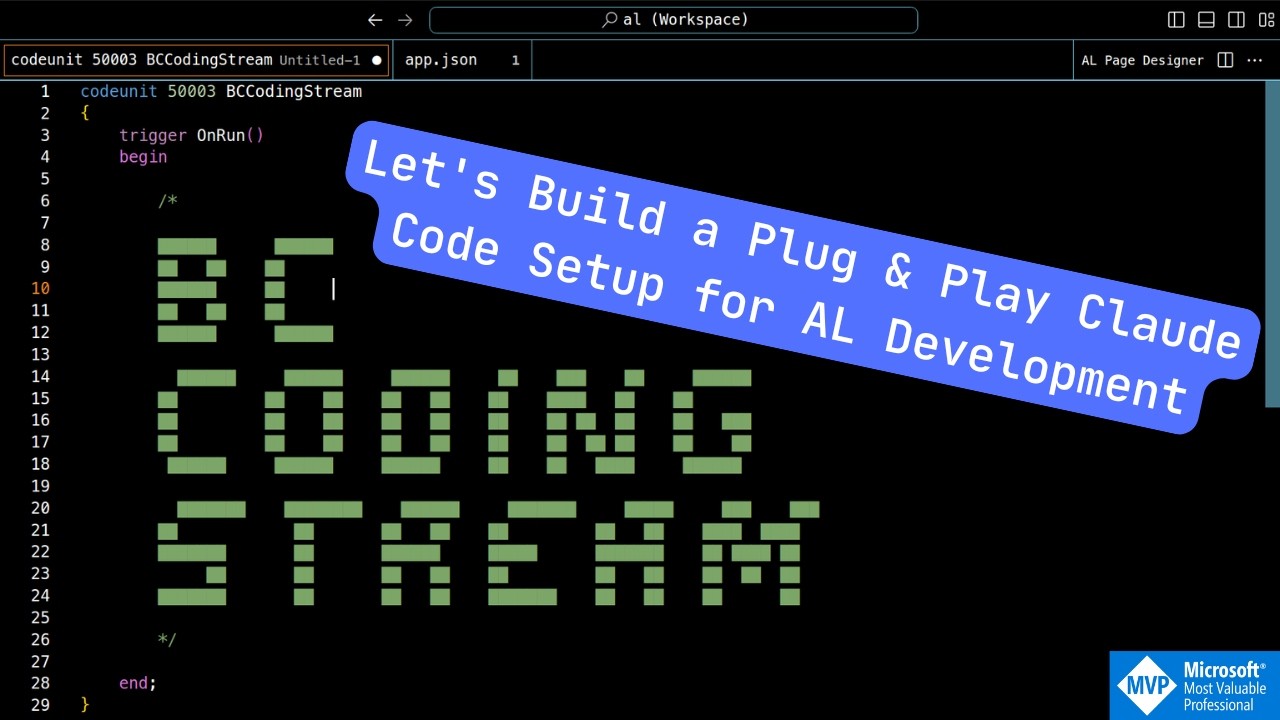Split the editor right
Image resolution: width=1280 pixels, height=720 pixels.
pos(1225,60)
